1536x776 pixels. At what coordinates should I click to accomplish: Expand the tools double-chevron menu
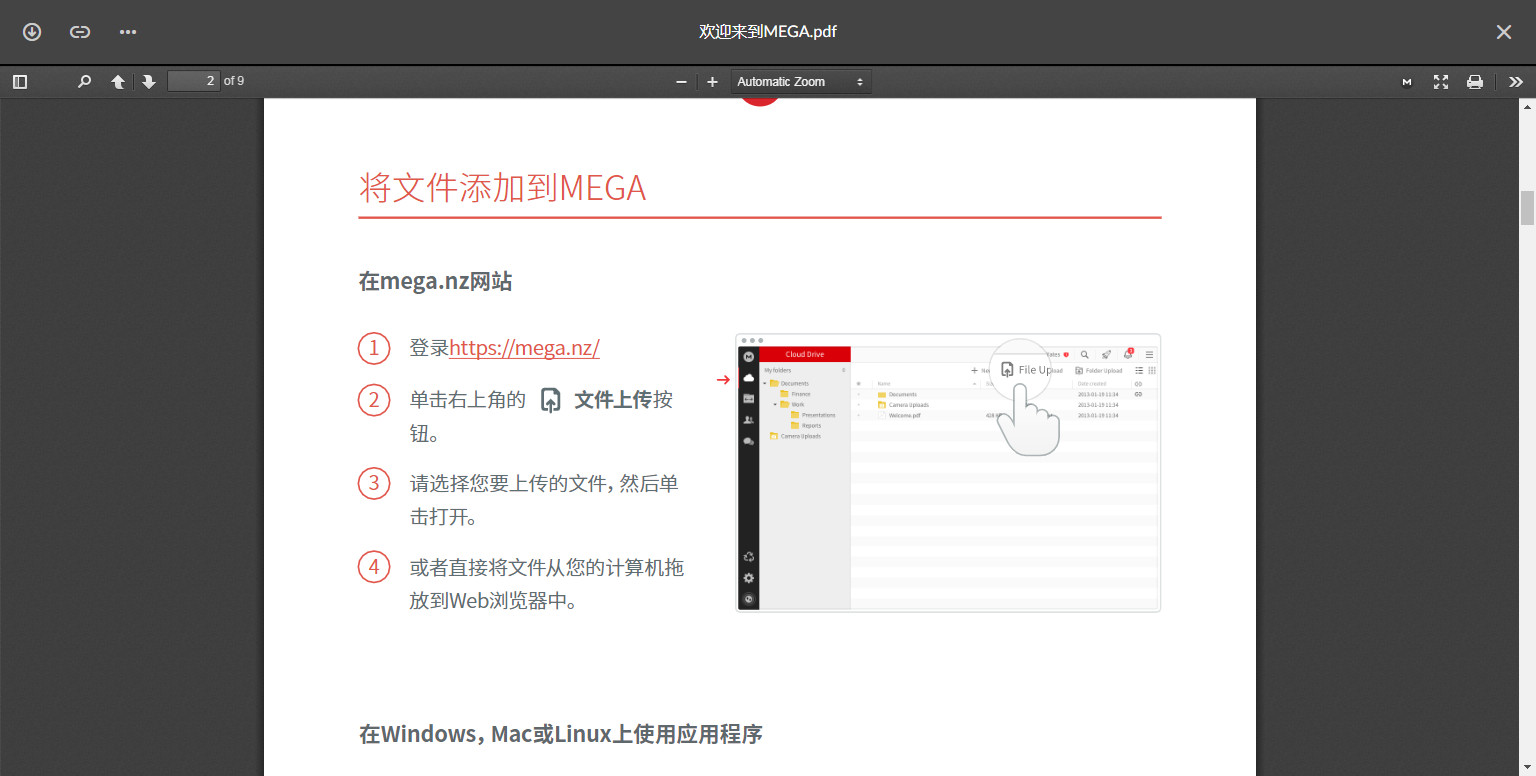tap(1516, 82)
